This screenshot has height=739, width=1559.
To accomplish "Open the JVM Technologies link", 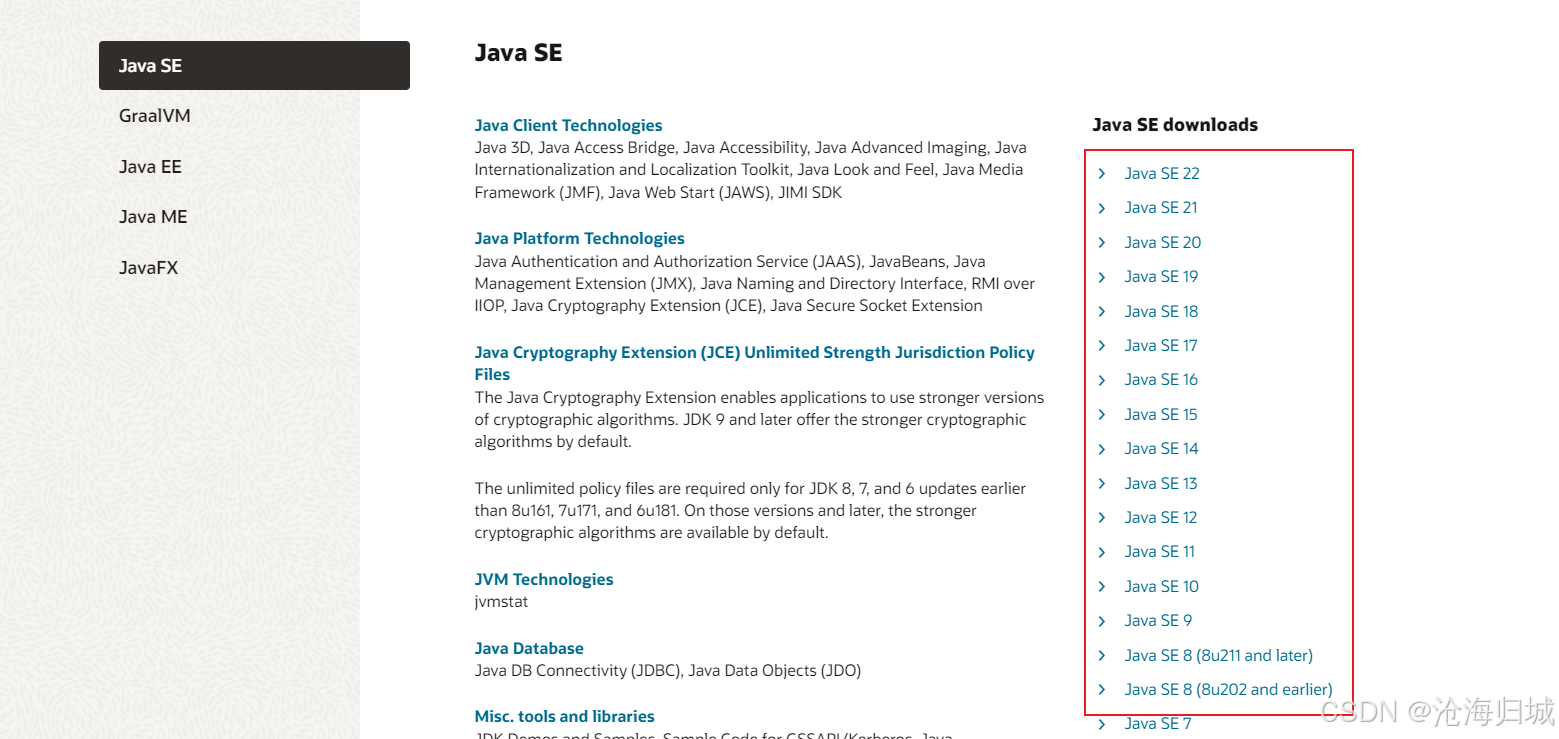I will point(544,579).
